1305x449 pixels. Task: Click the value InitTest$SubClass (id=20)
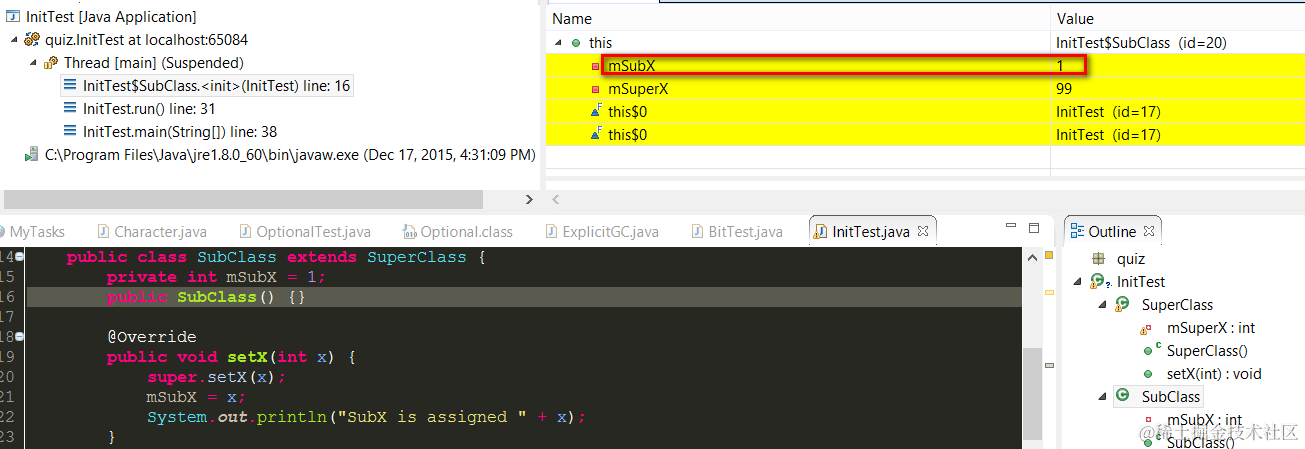[1141, 42]
